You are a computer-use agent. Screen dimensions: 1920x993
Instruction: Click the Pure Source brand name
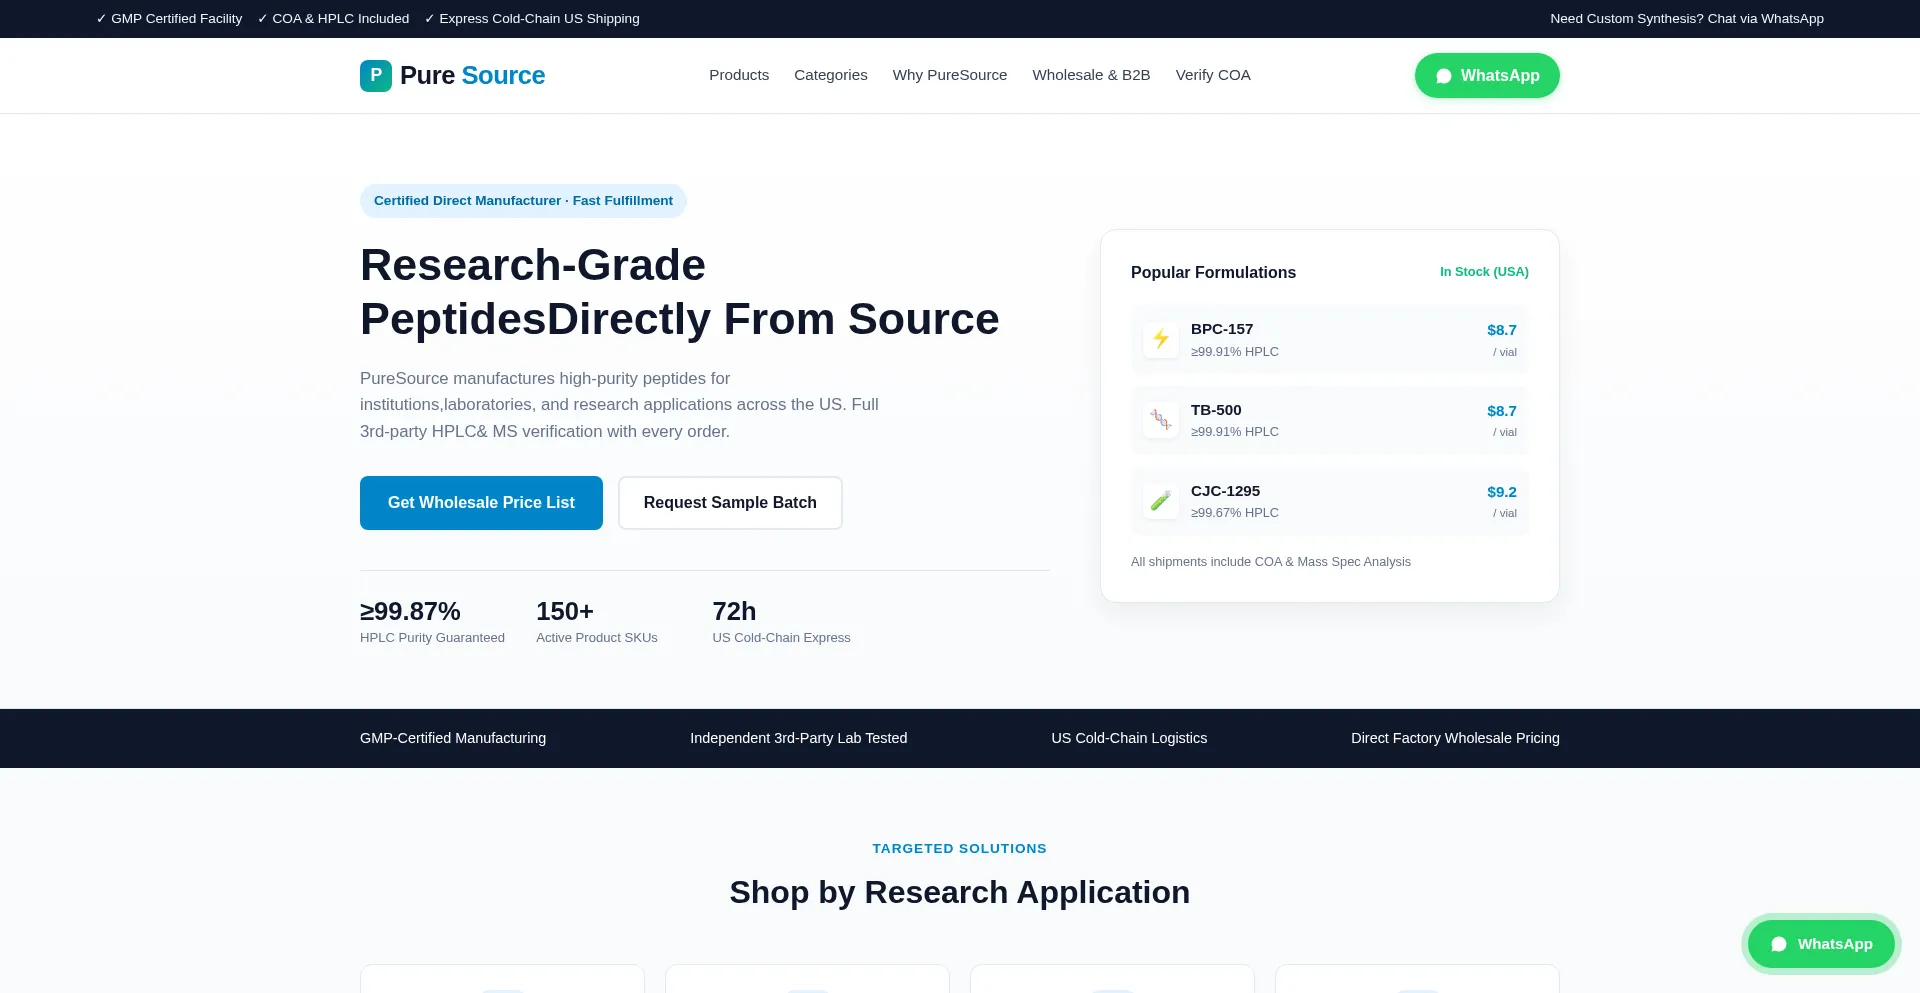(472, 76)
